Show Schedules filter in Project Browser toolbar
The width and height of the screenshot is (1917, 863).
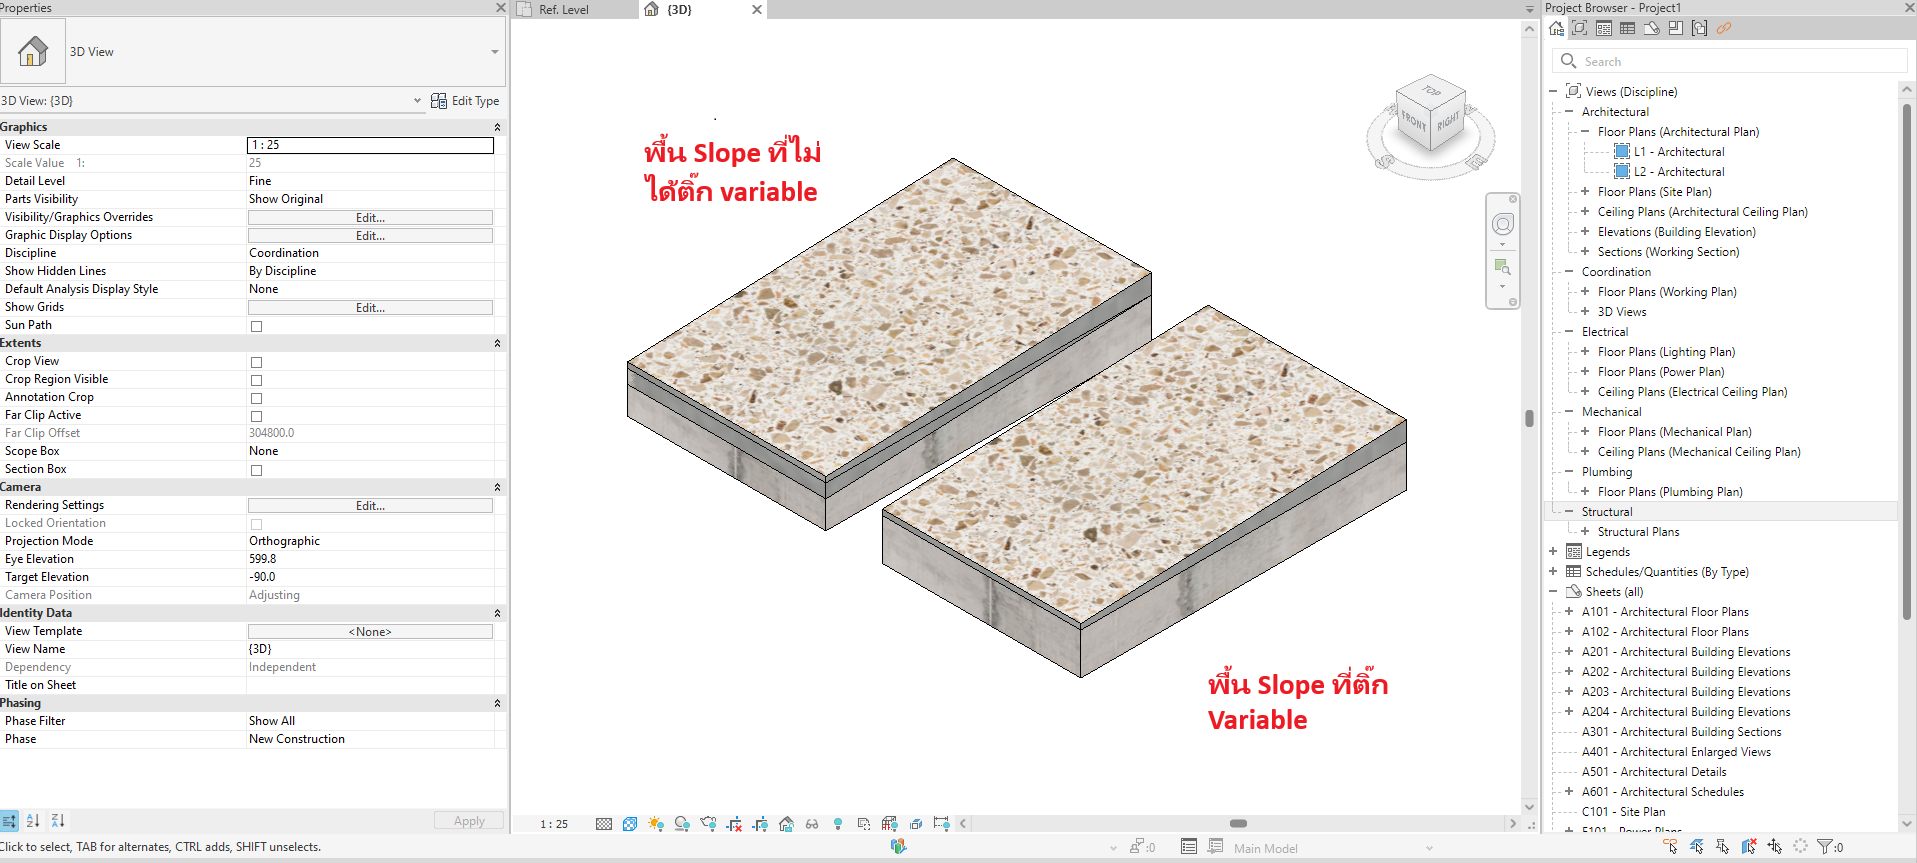point(1627,28)
